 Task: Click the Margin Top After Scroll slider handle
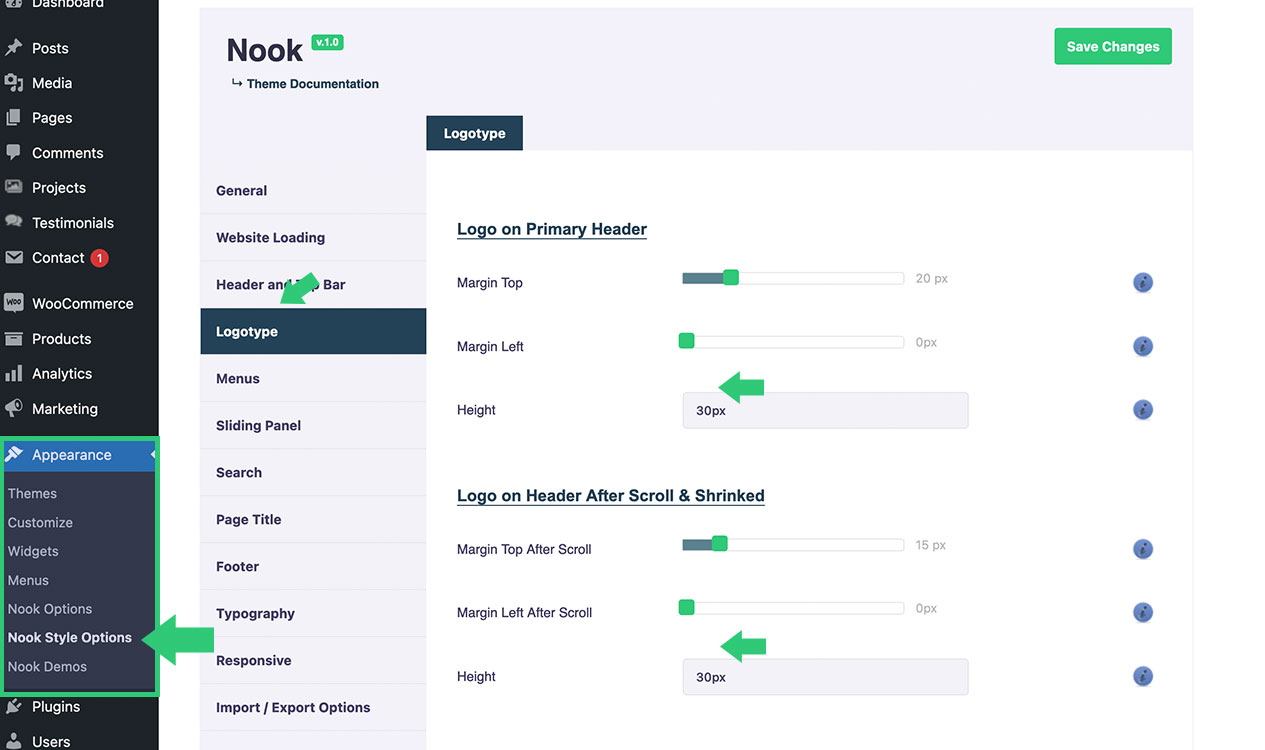click(x=719, y=544)
